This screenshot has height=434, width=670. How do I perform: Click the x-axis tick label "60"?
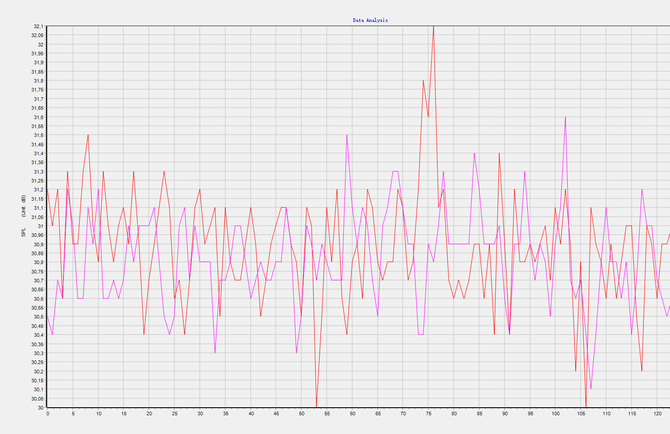point(353,414)
